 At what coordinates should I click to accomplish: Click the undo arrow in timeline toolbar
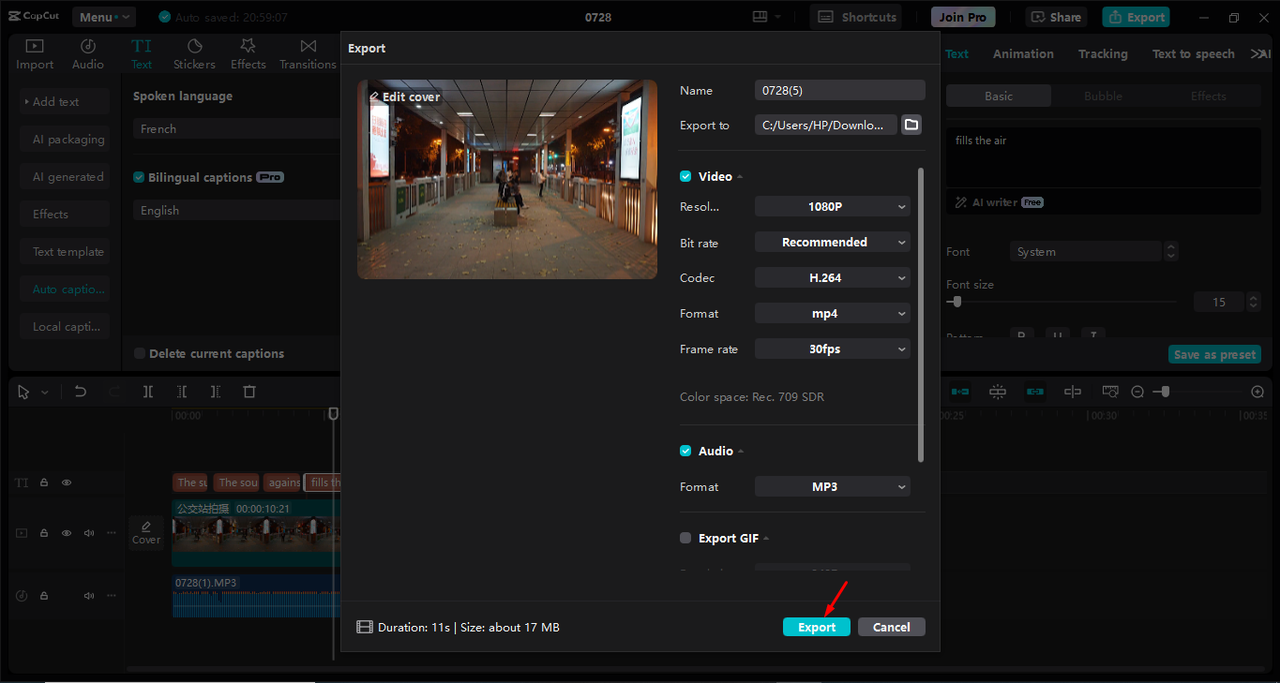point(81,392)
